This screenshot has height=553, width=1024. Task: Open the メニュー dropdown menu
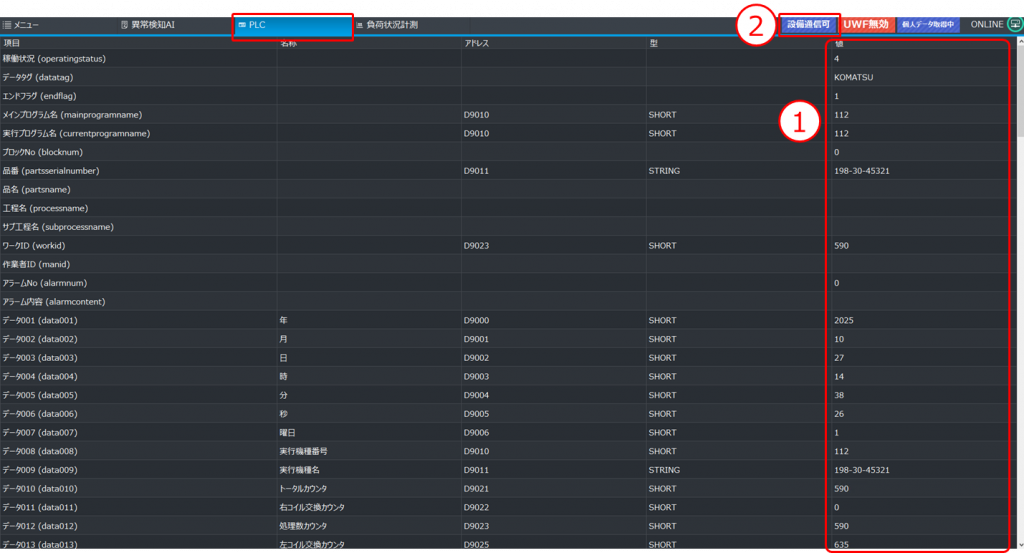[x=26, y=24]
